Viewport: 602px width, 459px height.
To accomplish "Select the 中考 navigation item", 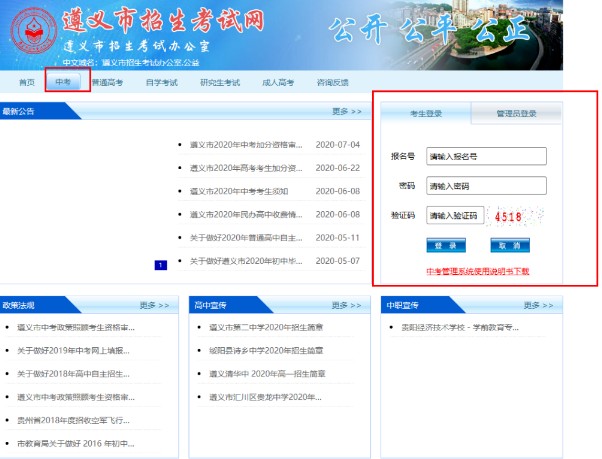I will tap(67, 82).
